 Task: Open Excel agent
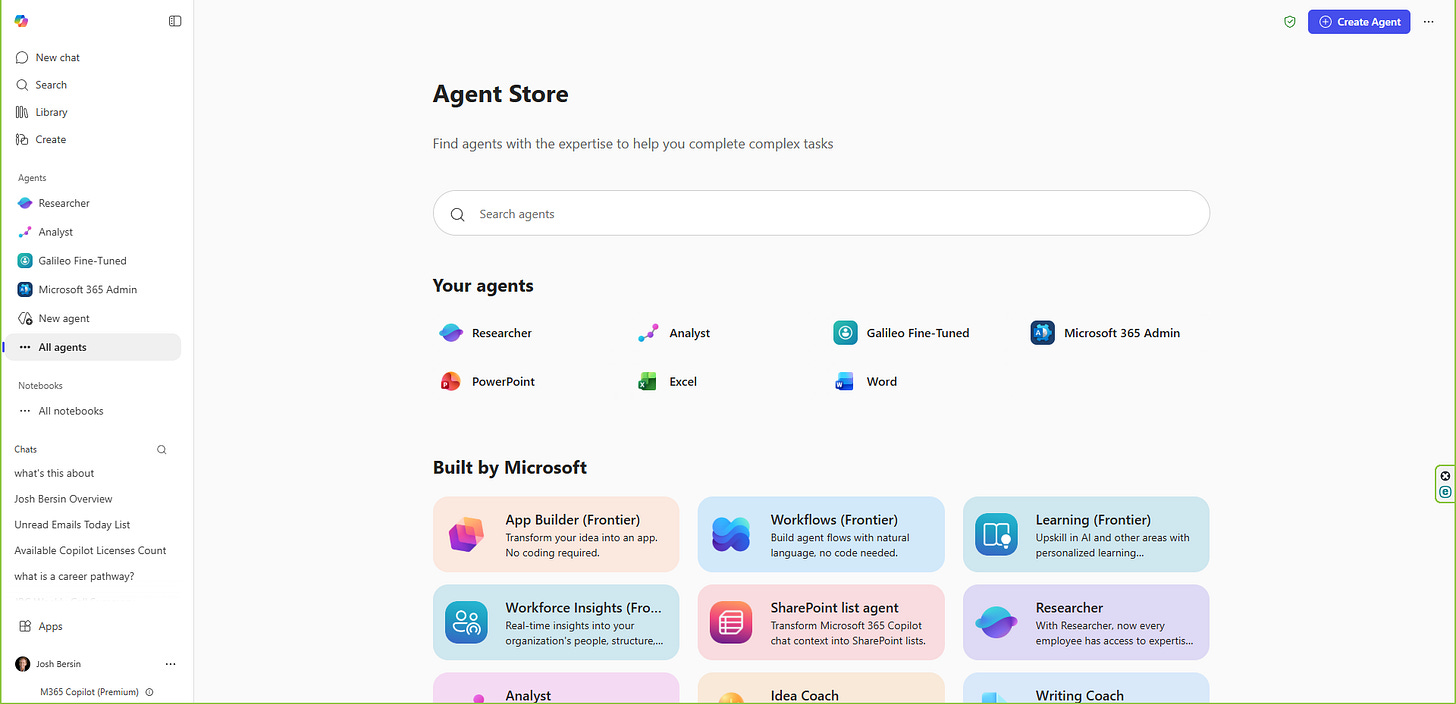pyautogui.click(x=667, y=381)
